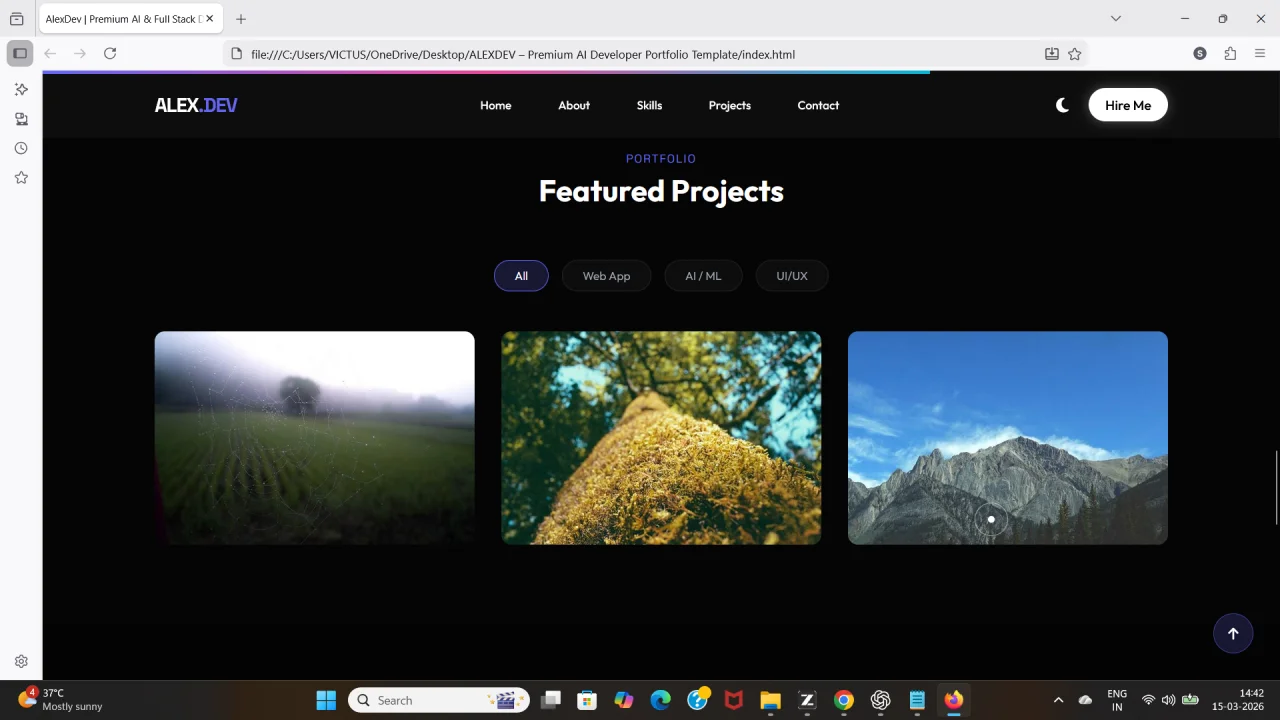Screen dimensions: 1280x720
Task: Go to the About nav link
Action: coord(574,105)
